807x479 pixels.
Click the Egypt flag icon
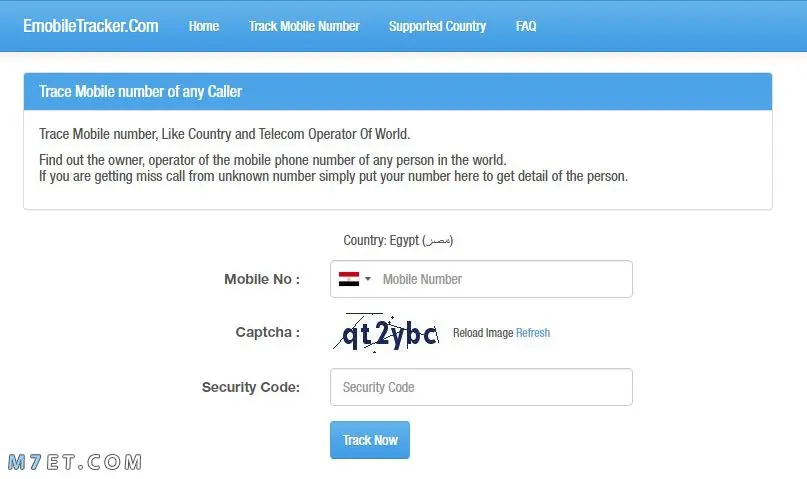point(348,279)
